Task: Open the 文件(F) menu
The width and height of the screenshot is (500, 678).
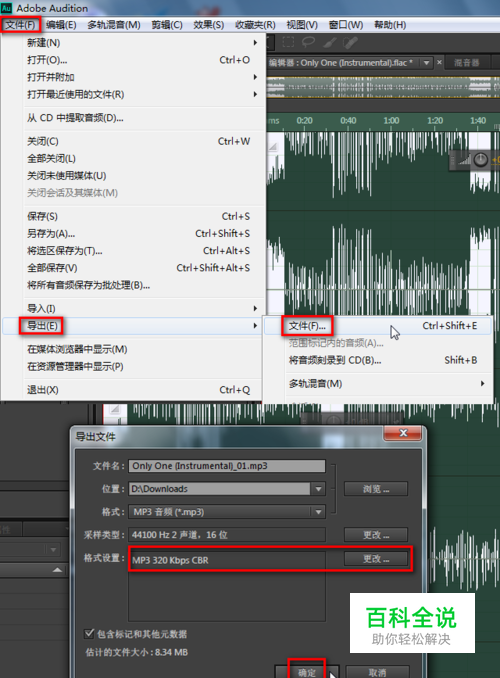Action: click(x=20, y=25)
